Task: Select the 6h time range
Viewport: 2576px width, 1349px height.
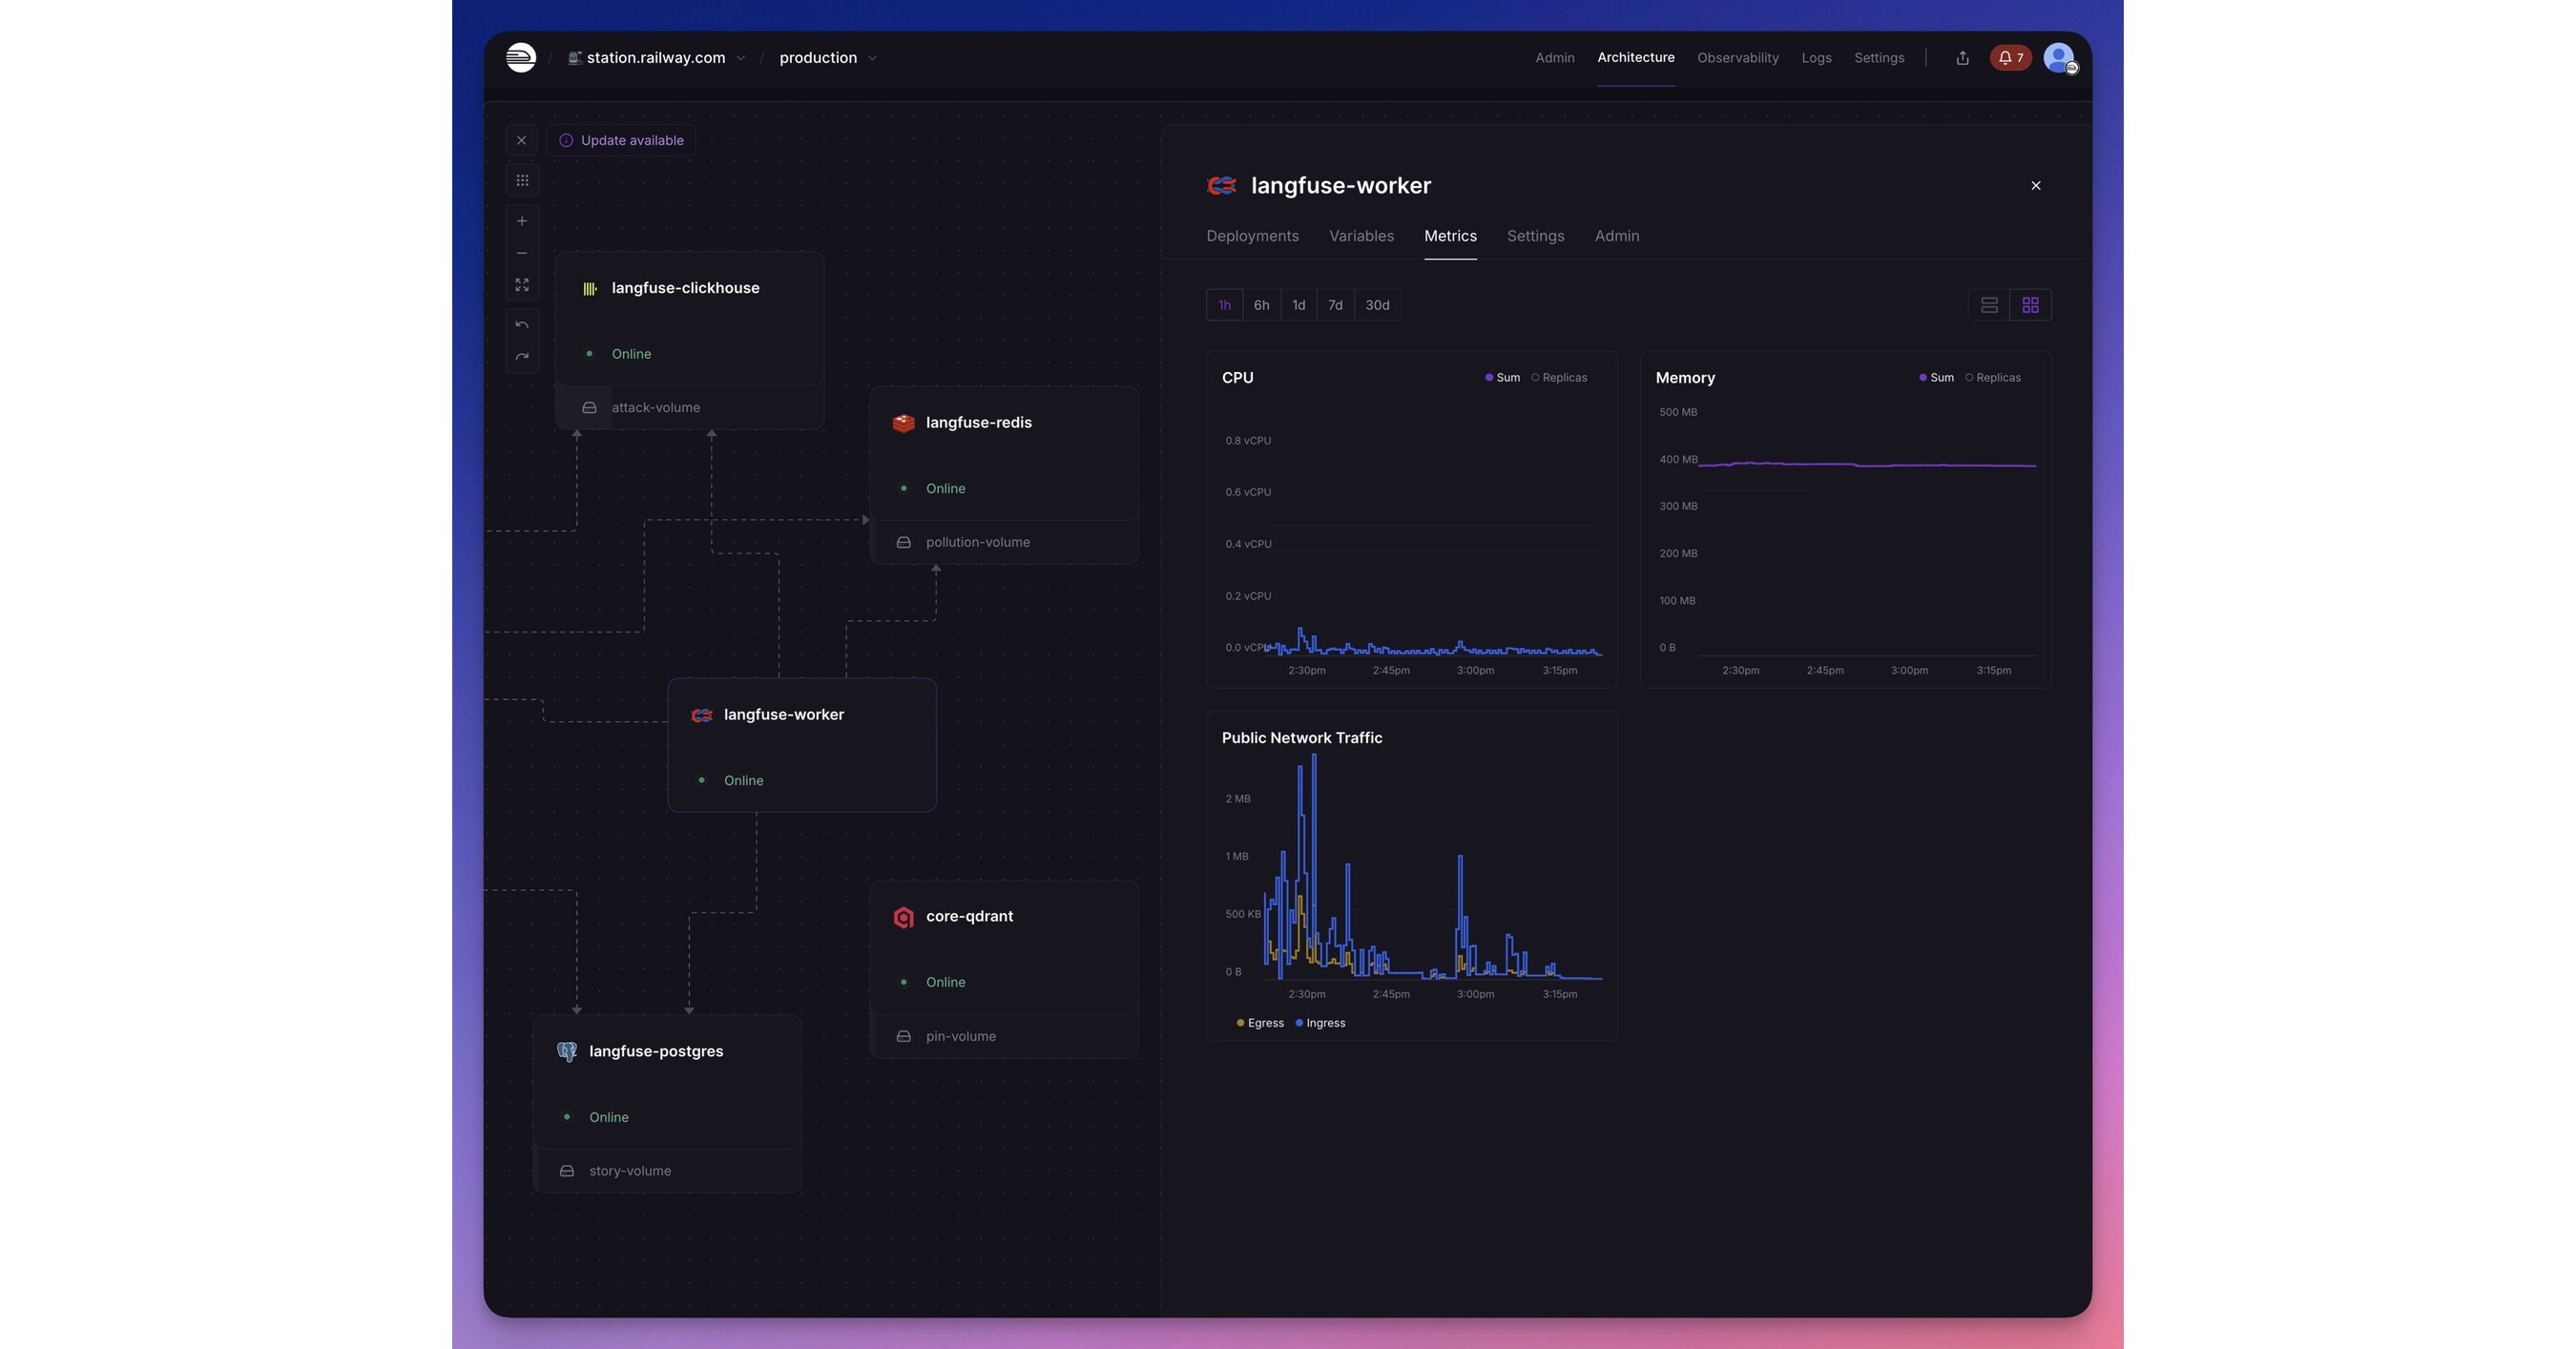Action: (1261, 305)
